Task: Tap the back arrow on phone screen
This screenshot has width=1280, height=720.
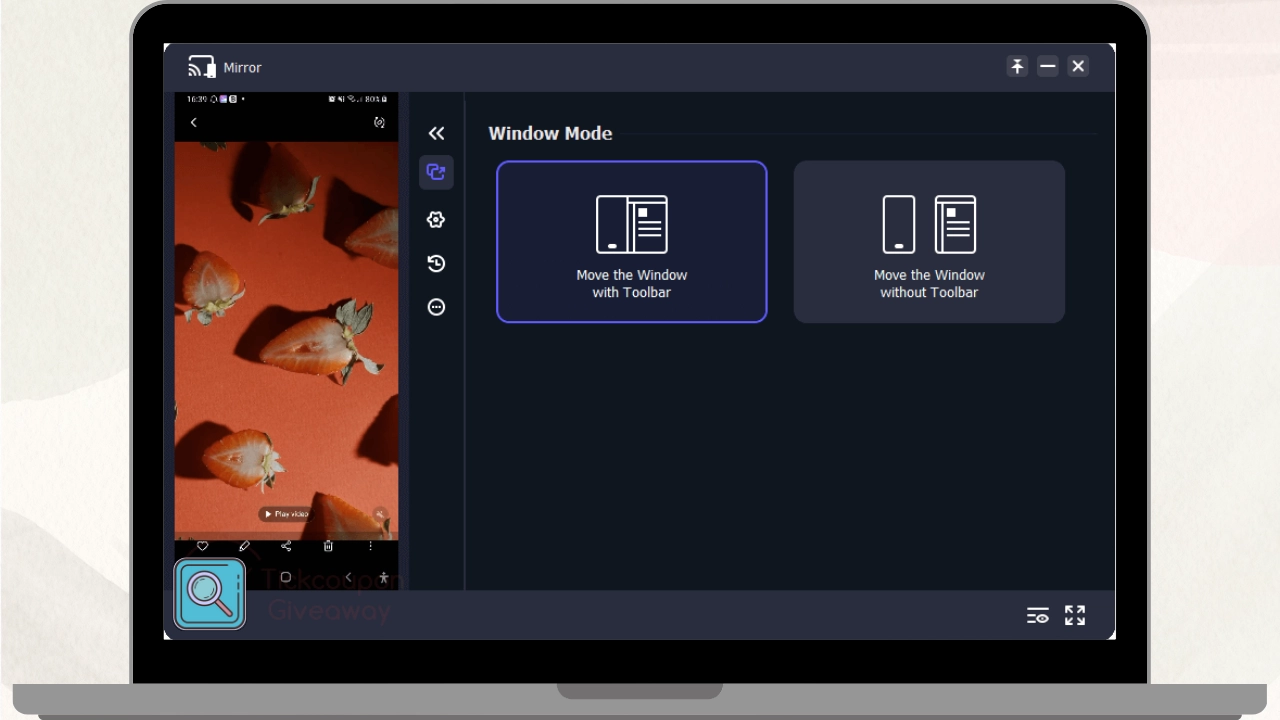Action: click(x=194, y=122)
